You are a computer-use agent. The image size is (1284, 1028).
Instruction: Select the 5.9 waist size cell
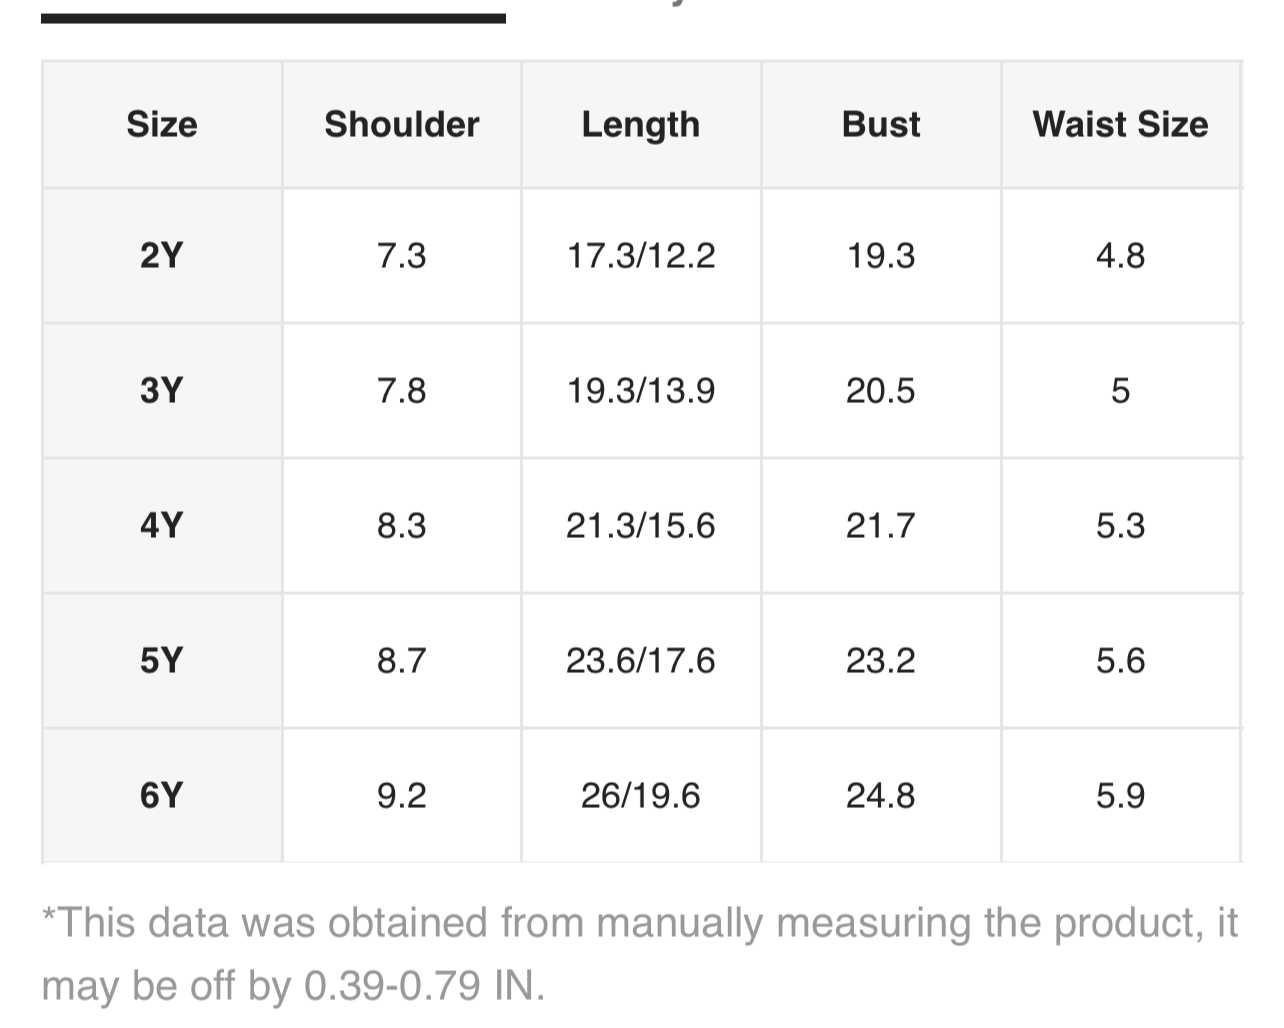click(x=1120, y=795)
